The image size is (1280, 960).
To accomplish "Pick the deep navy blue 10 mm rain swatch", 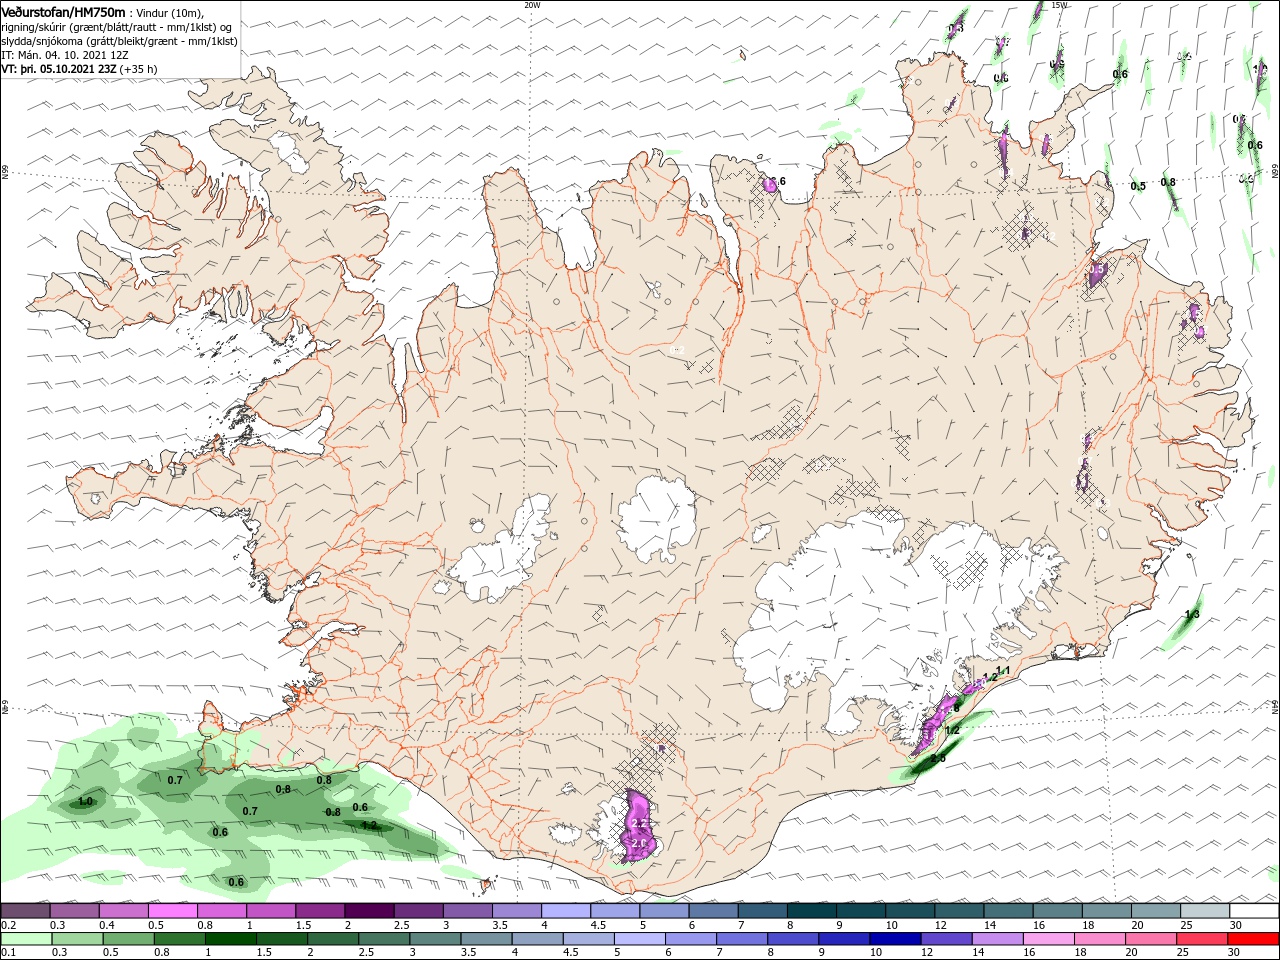I will click(895, 939).
